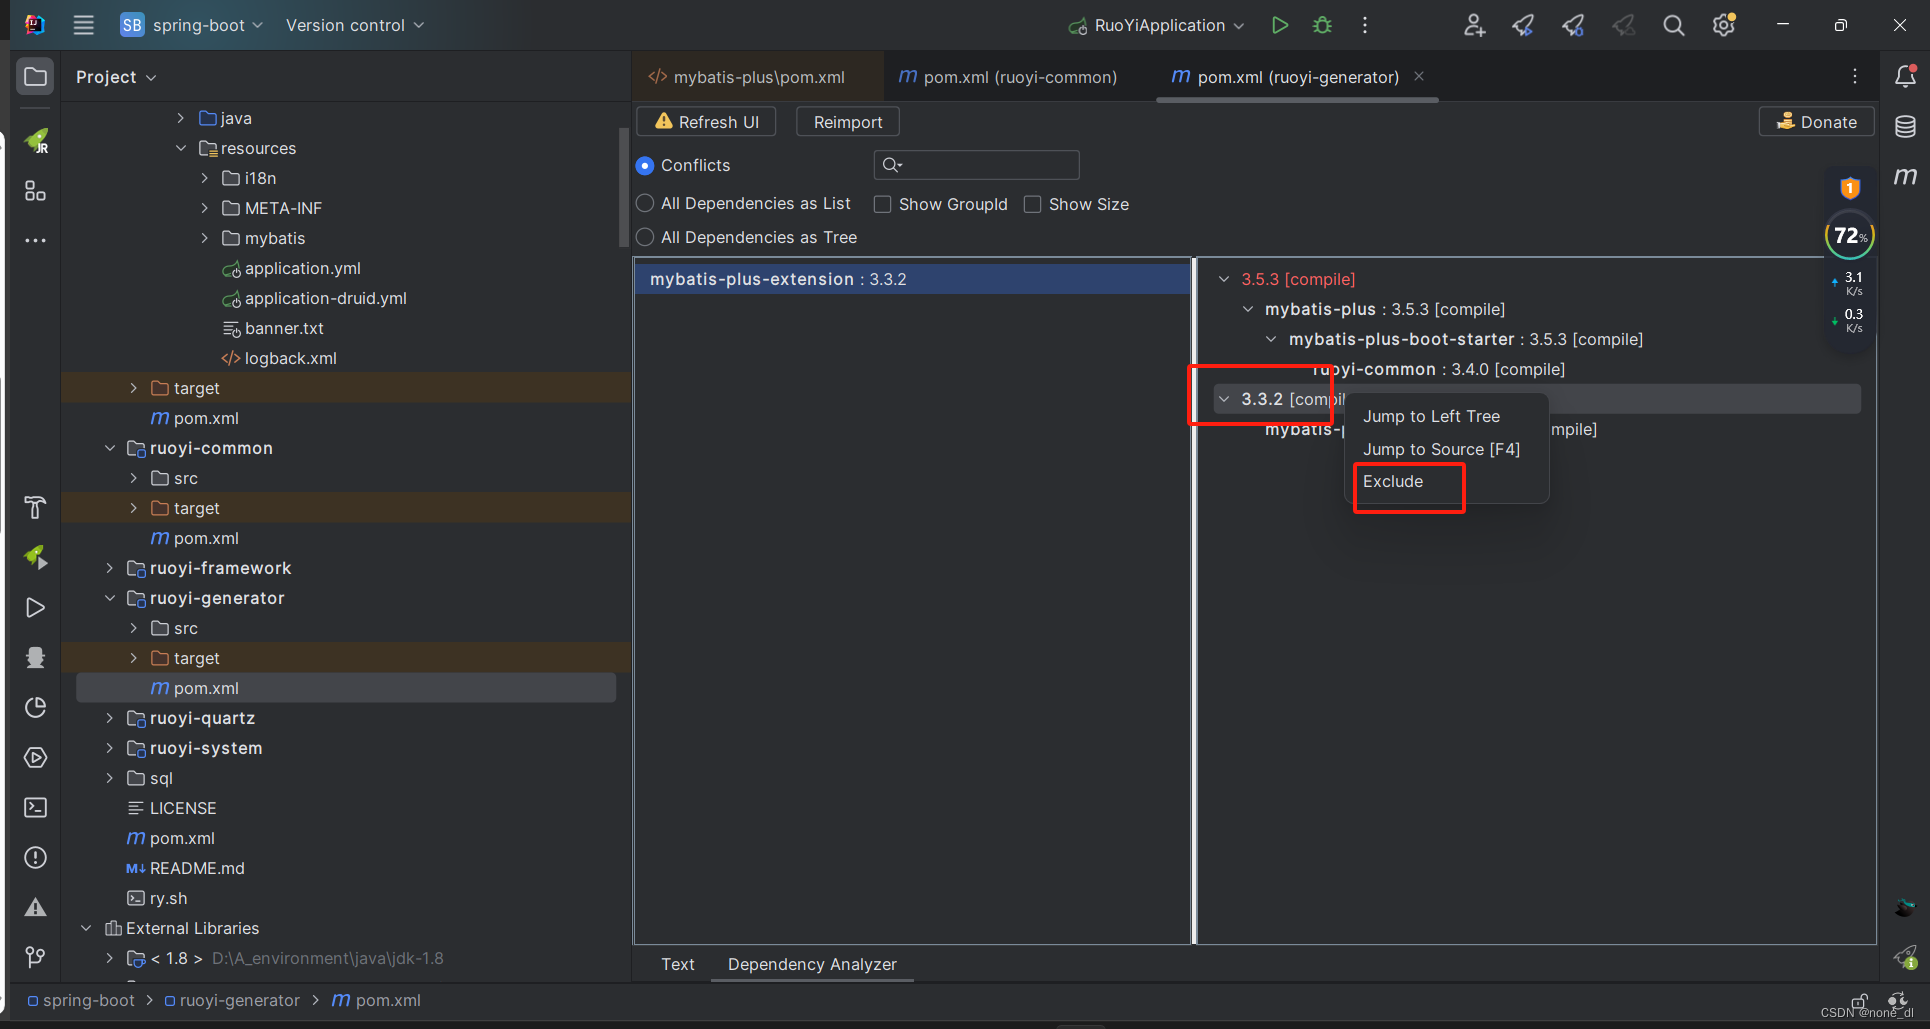Open the Services tool window

[x=35, y=757]
